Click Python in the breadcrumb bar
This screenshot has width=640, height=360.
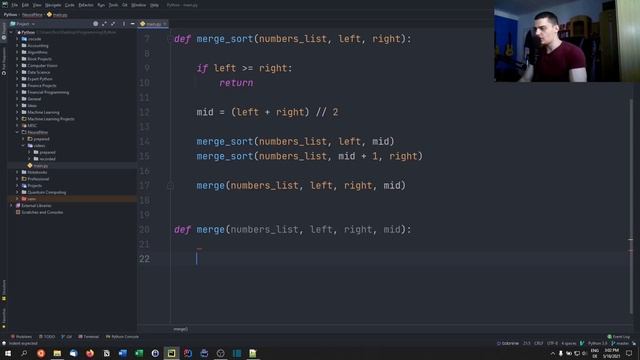click(10, 15)
